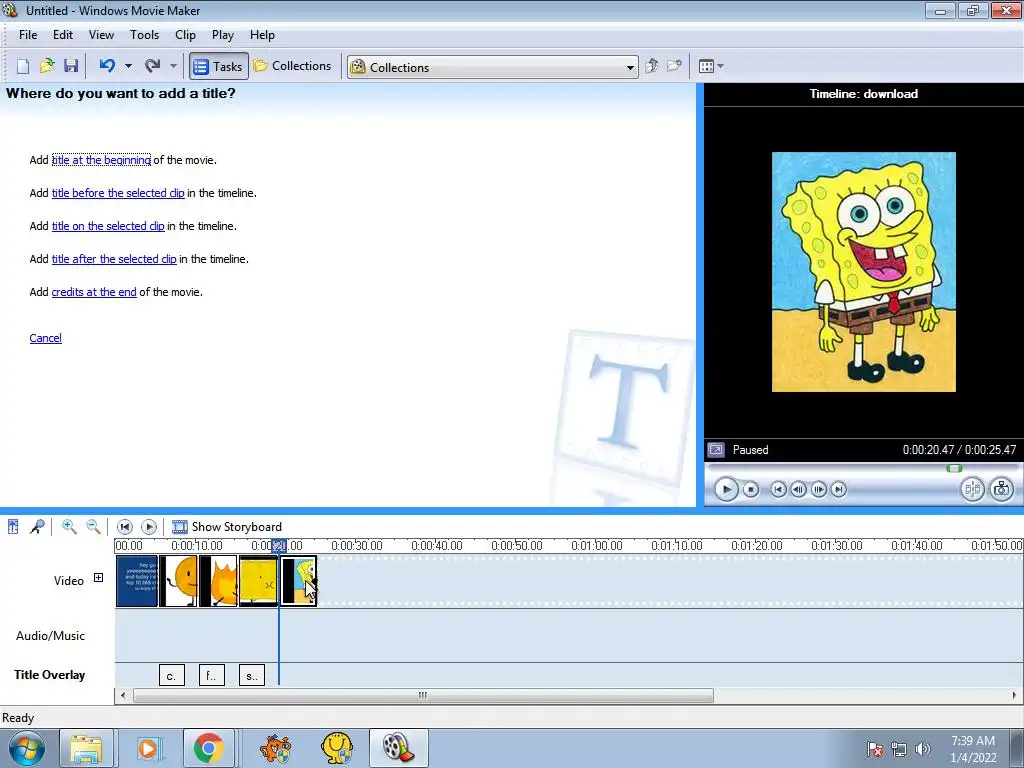1024x768 pixels.
Task: Open the undo history dropdown arrow
Action: click(x=128, y=66)
